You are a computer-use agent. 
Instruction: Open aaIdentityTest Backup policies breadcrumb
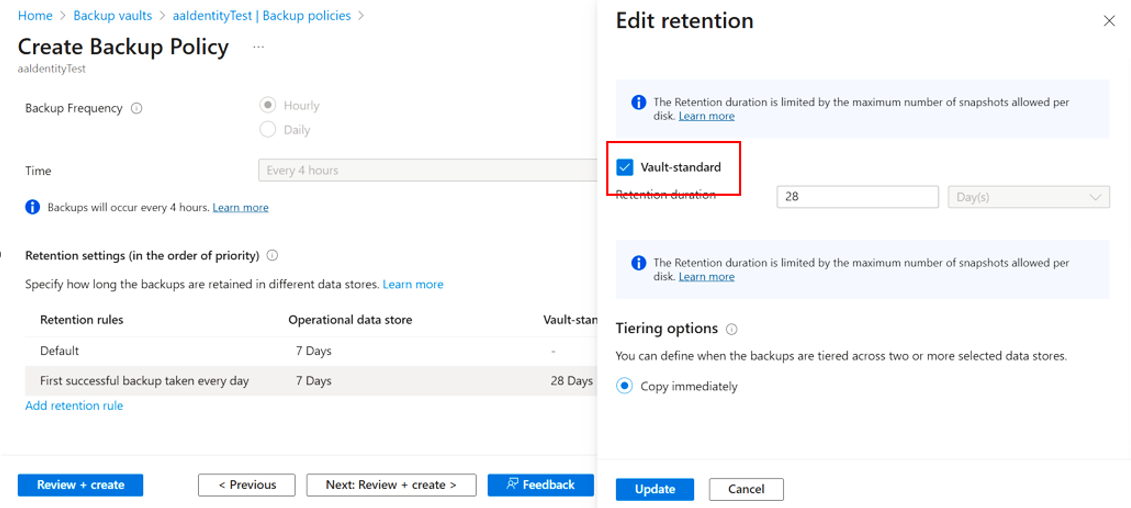pyautogui.click(x=263, y=16)
